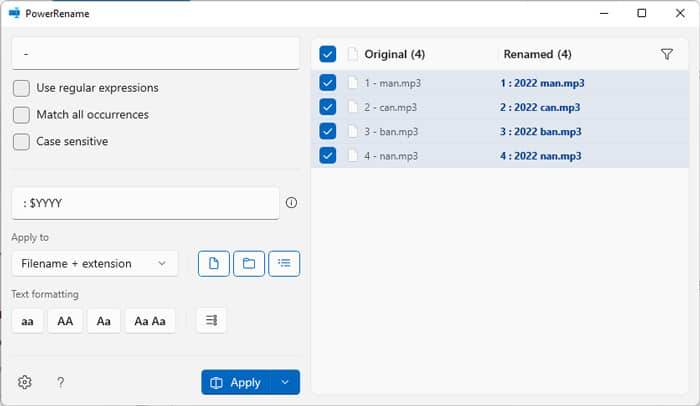Select the 1 - man.mp3 original filename
This screenshot has height=406, width=700.
[392, 83]
